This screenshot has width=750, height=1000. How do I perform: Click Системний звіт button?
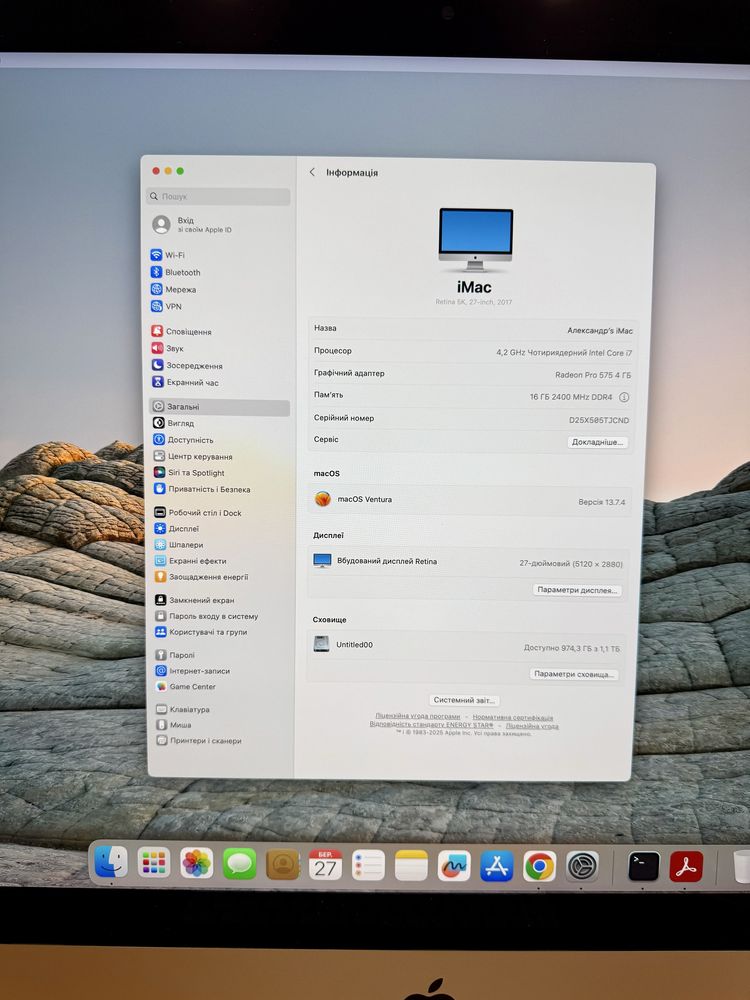point(464,700)
